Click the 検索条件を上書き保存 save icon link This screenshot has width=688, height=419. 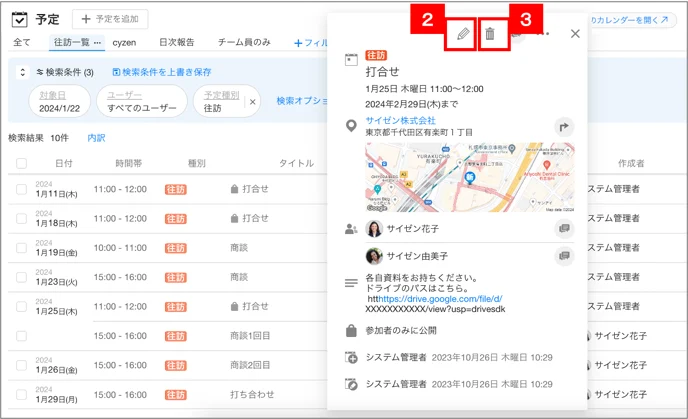162,72
